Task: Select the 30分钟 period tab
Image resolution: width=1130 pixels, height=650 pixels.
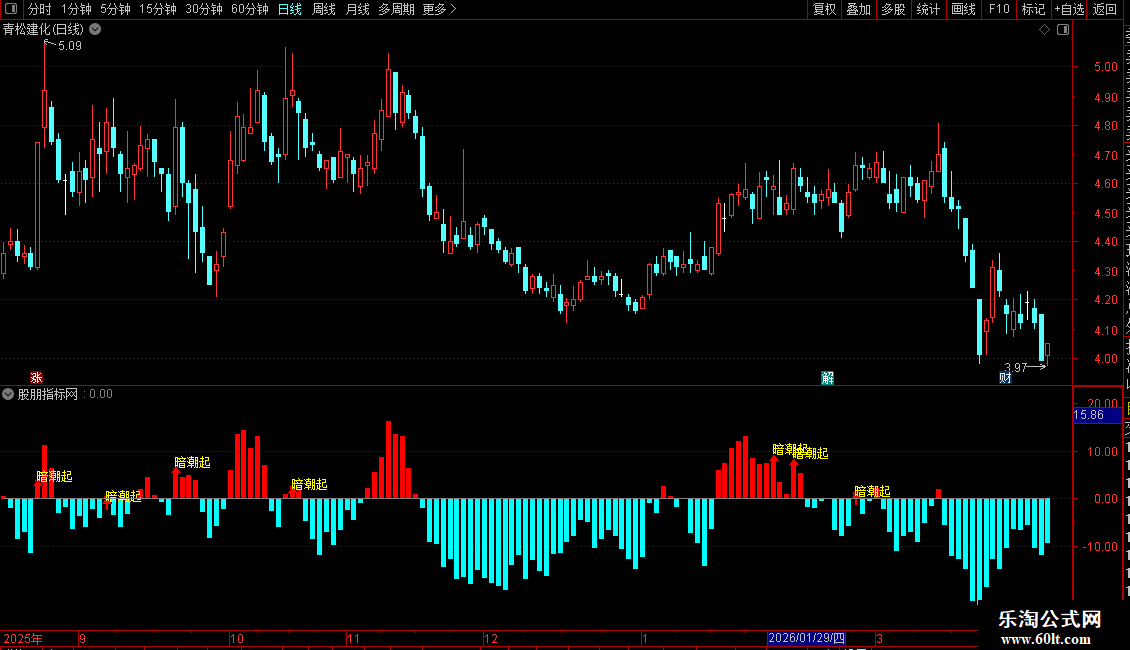Action: (204, 9)
